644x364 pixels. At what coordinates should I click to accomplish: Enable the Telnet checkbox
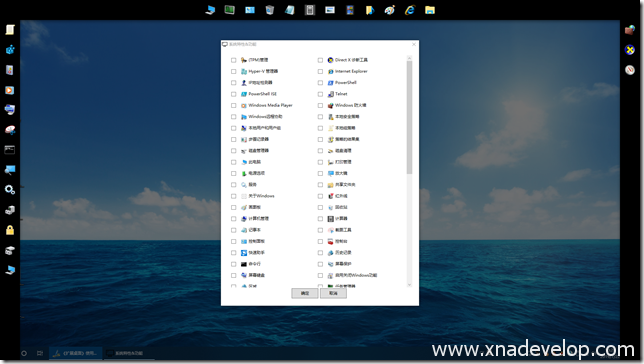[320, 94]
